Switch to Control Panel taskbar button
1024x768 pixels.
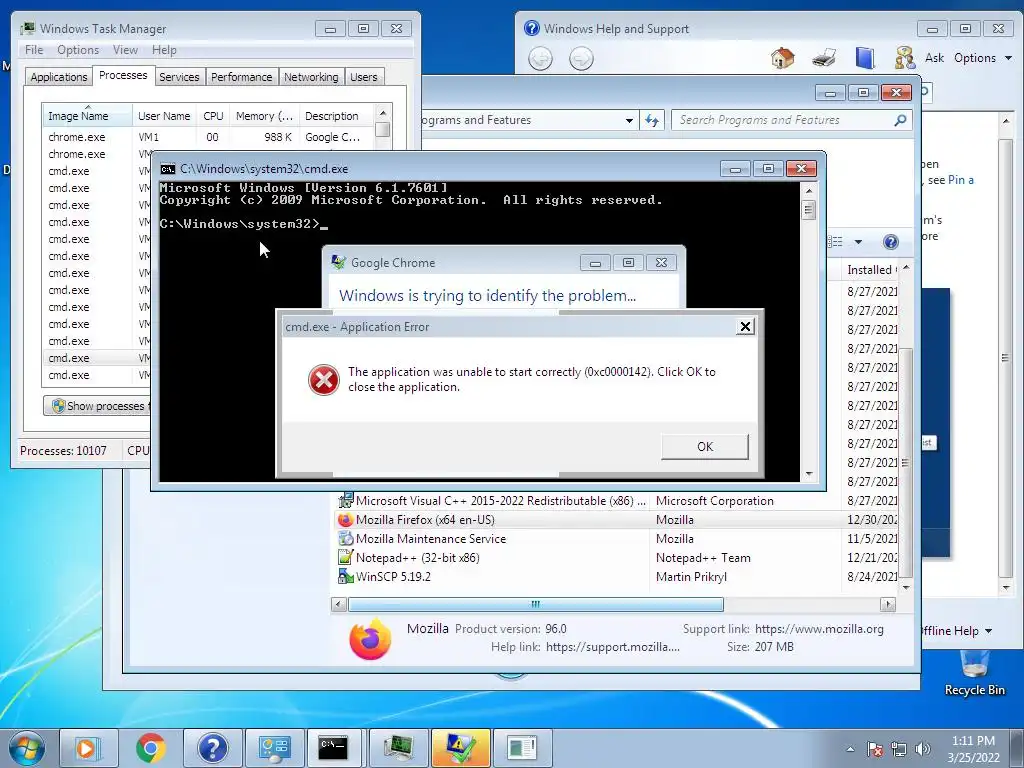pos(274,748)
